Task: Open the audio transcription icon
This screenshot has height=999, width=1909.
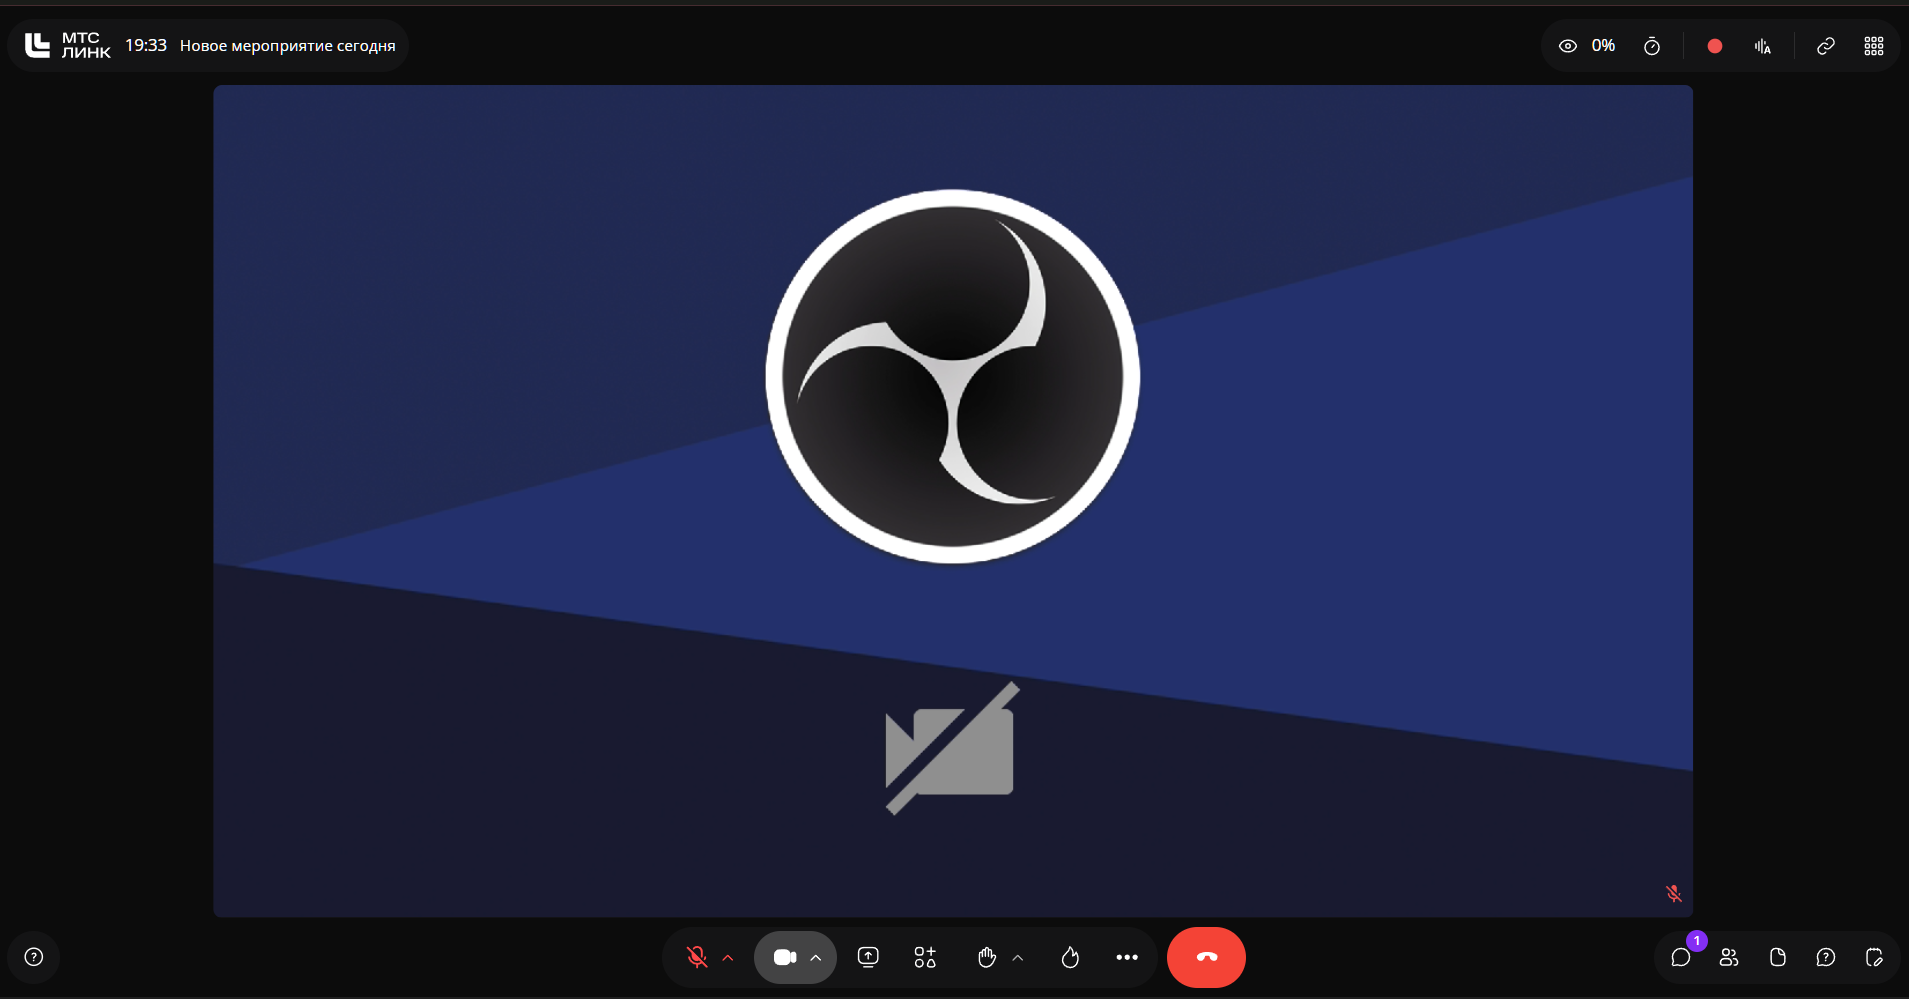Action: (x=1763, y=46)
